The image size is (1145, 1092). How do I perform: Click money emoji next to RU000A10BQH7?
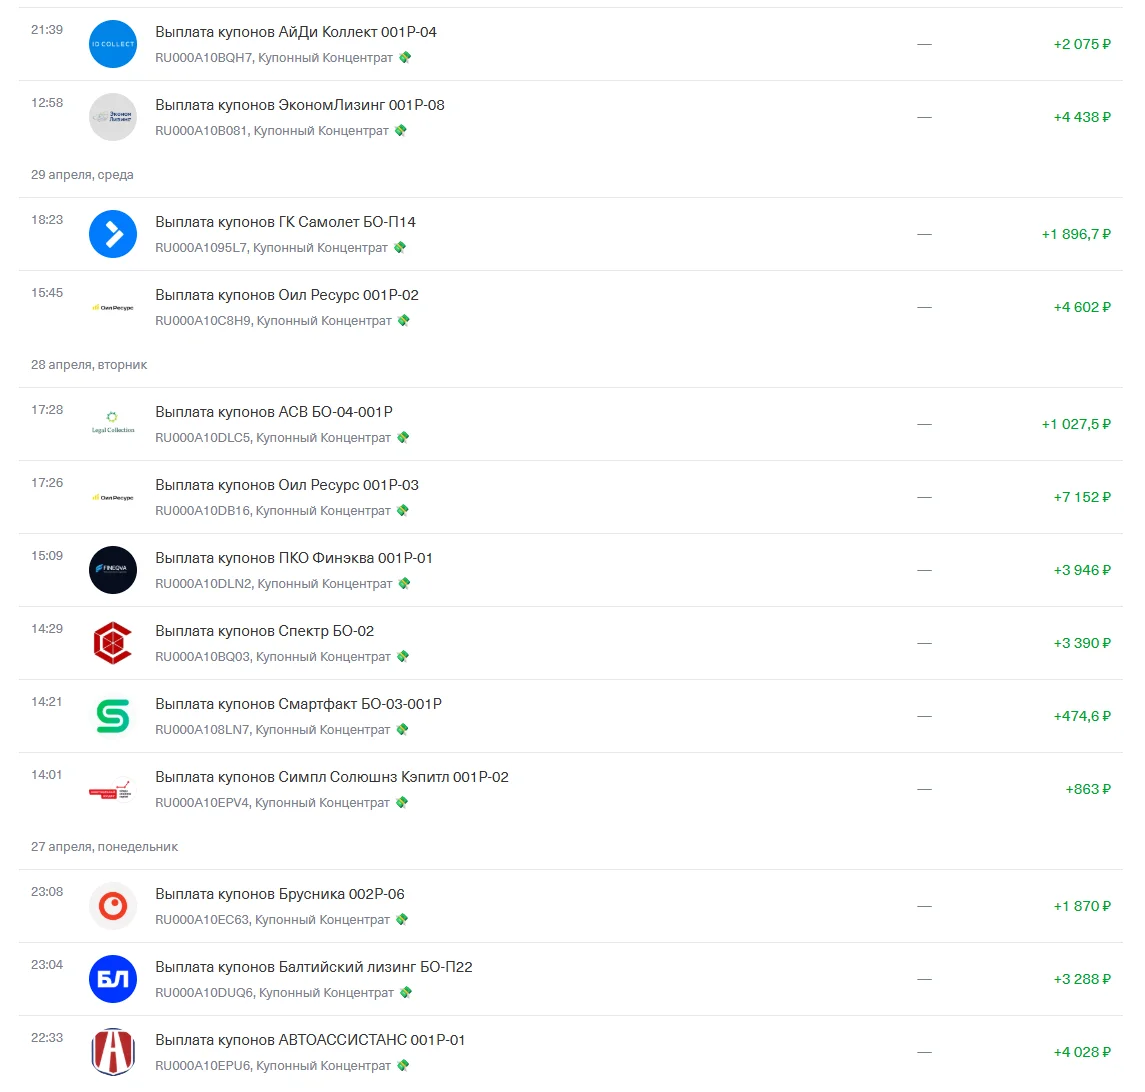point(405,57)
